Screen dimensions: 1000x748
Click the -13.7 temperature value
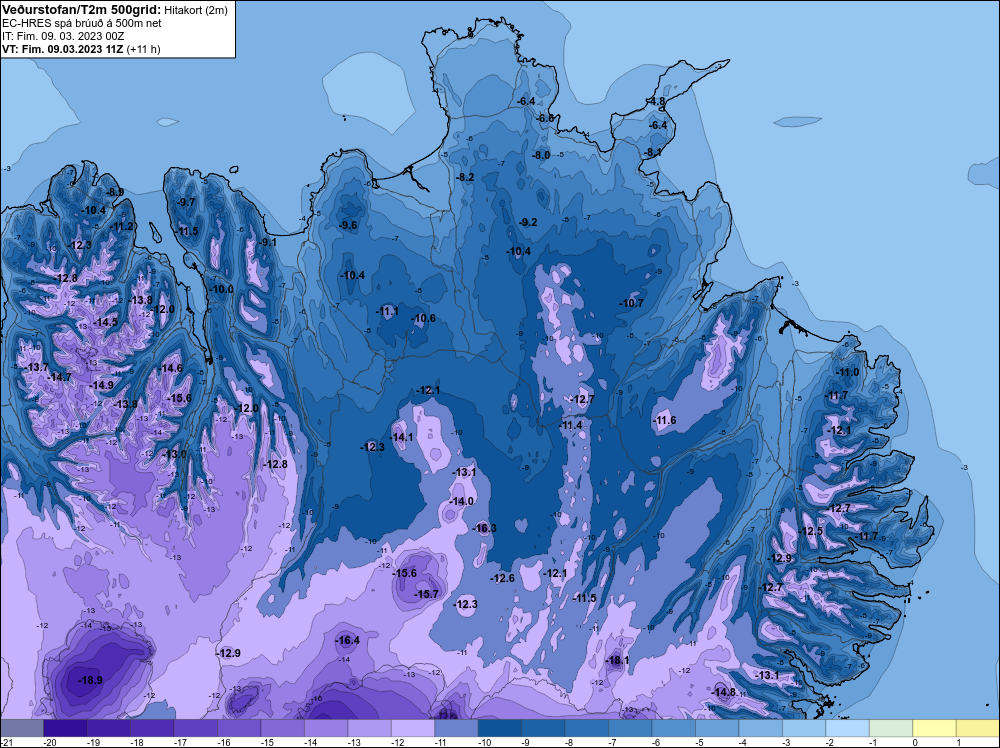pyautogui.click(x=36, y=367)
